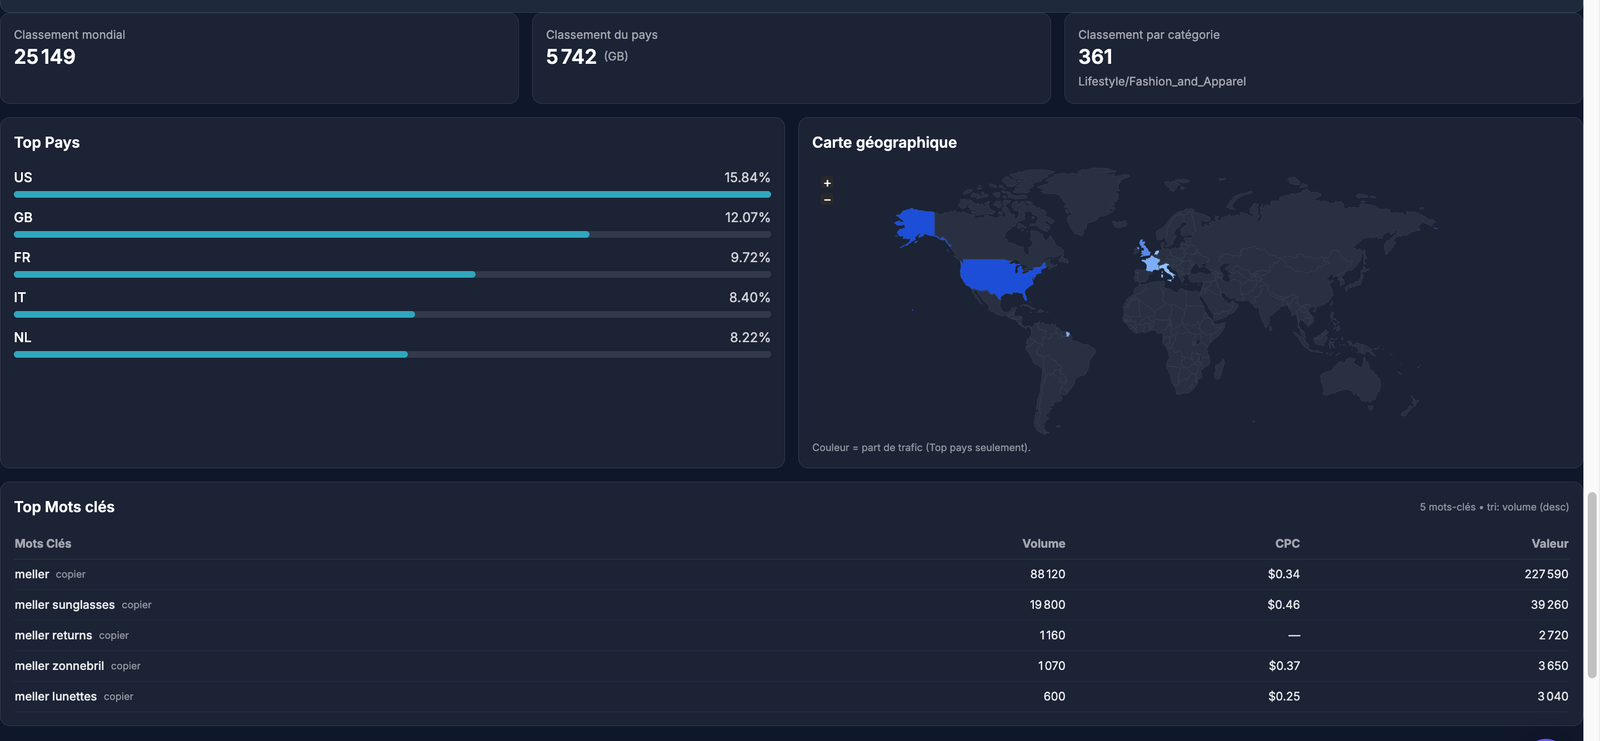The height and width of the screenshot is (741, 1600).
Task: Click the meller volume 88 120
Action: (x=1047, y=574)
